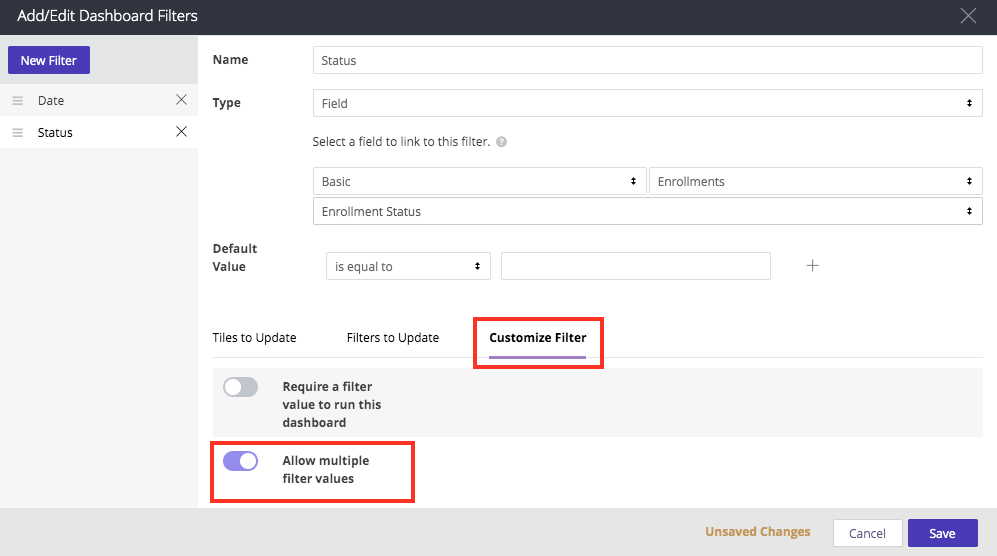The height and width of the screenshot is (556, 997).
Task: Switch to Filters to Update tab
Action: pos(392,338)
